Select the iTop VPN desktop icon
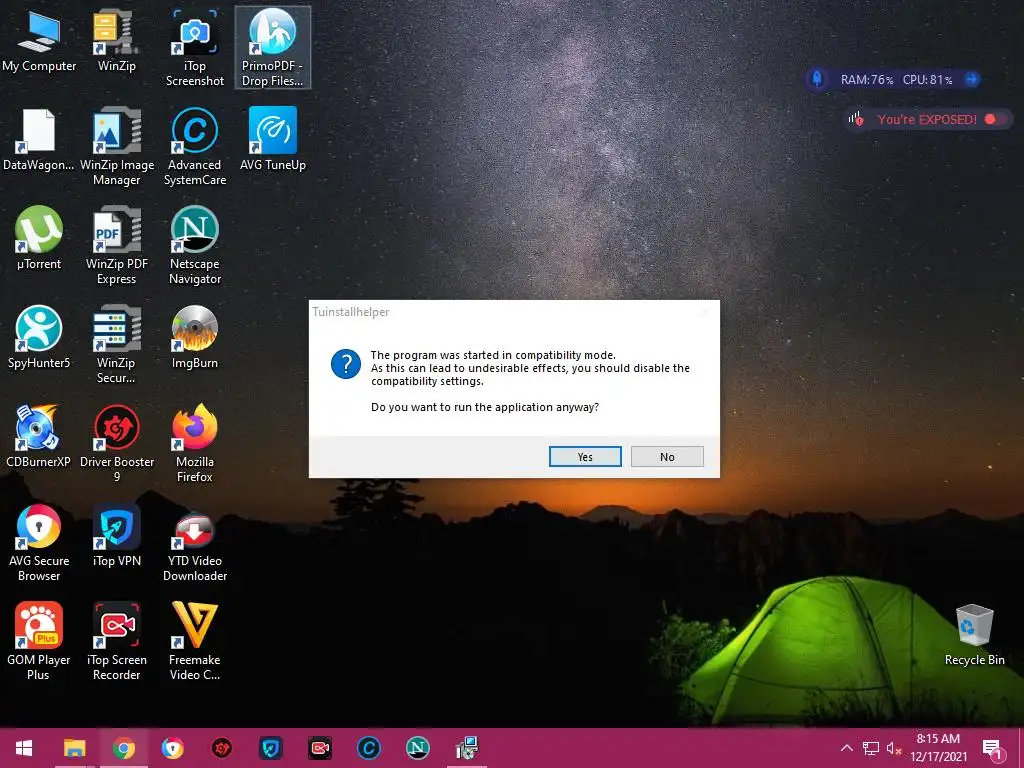The height and width of the screenshot is (768, 1024). tap(117, 536)
